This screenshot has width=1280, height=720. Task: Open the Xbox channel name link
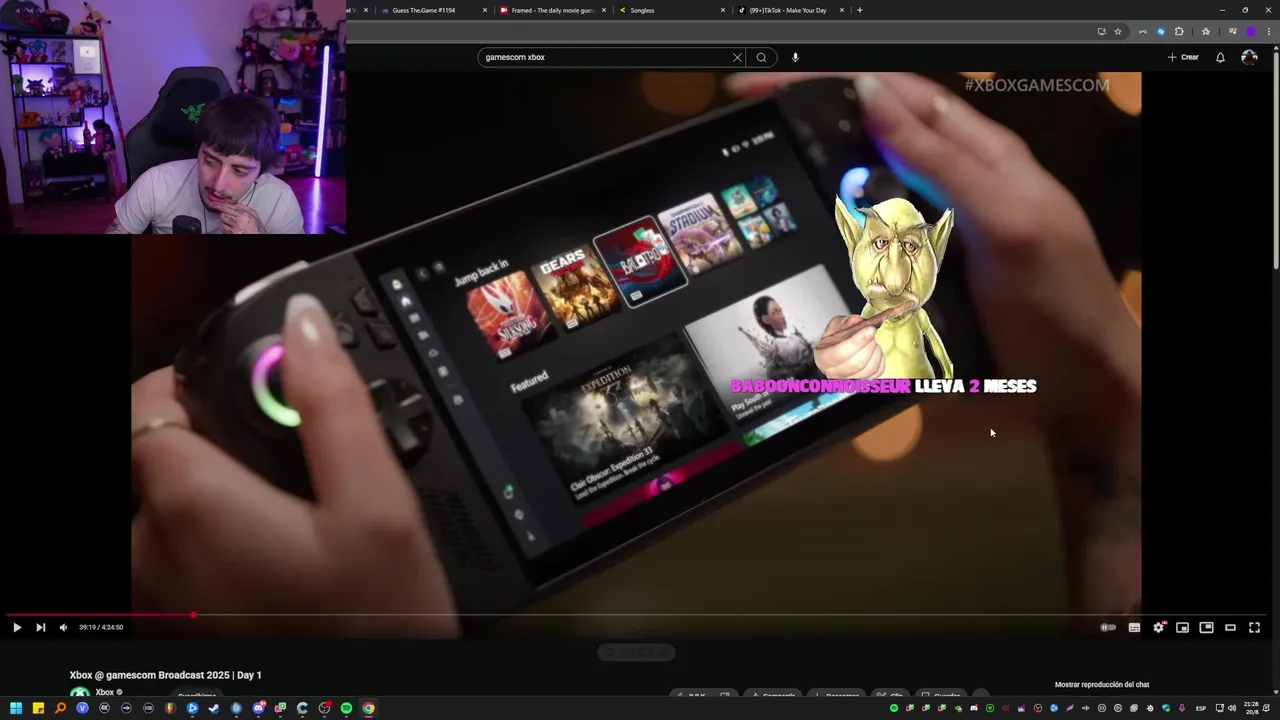104,692
